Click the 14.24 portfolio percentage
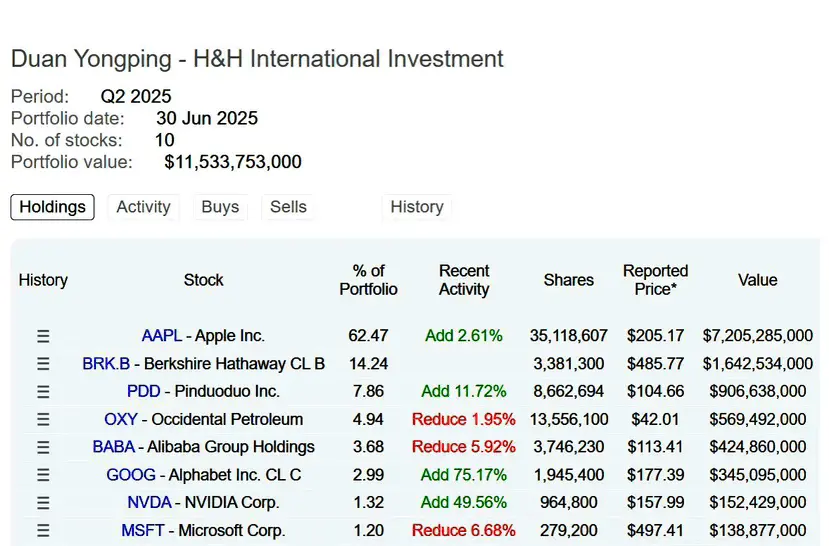This screenshot has height=546, width=829. (369, 364)
